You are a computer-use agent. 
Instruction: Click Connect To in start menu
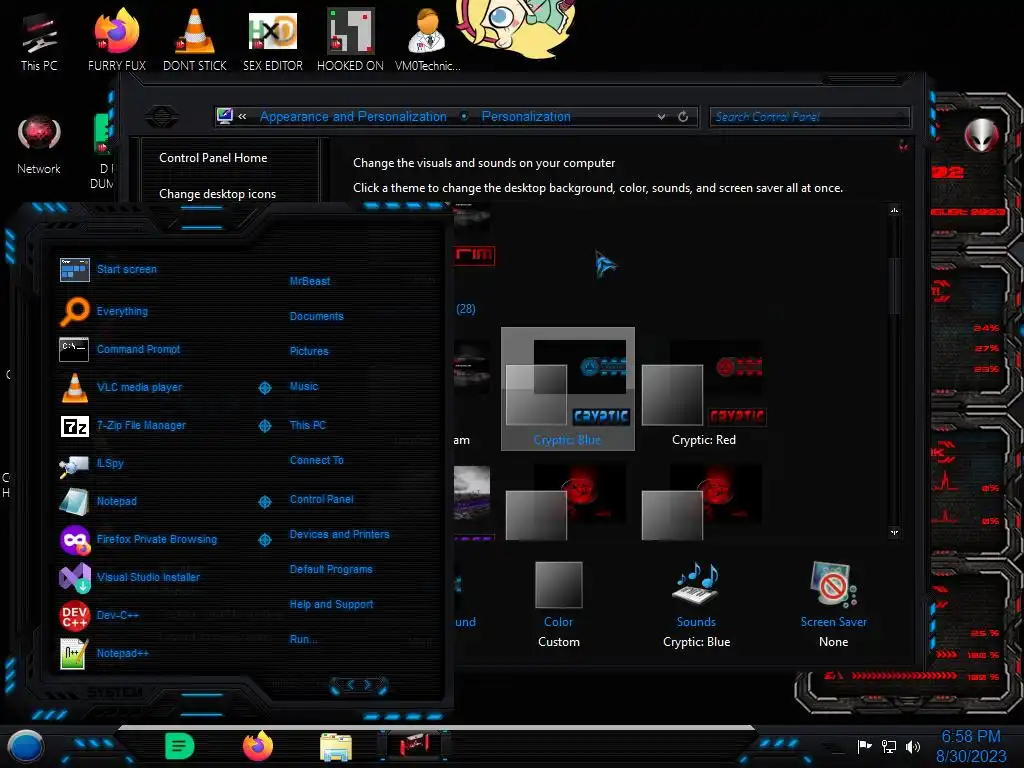317,460
